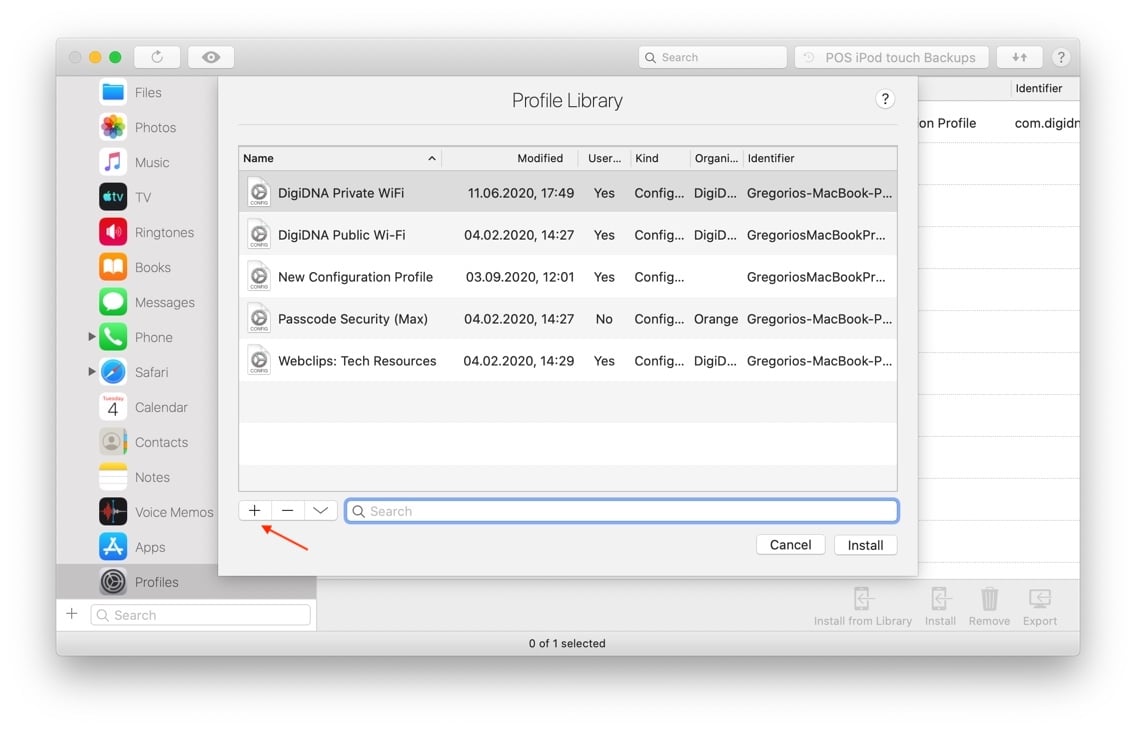Toggle the eye visibility button in toolbar
This screenshot has height=730, width=1136.
pos(211,57)
